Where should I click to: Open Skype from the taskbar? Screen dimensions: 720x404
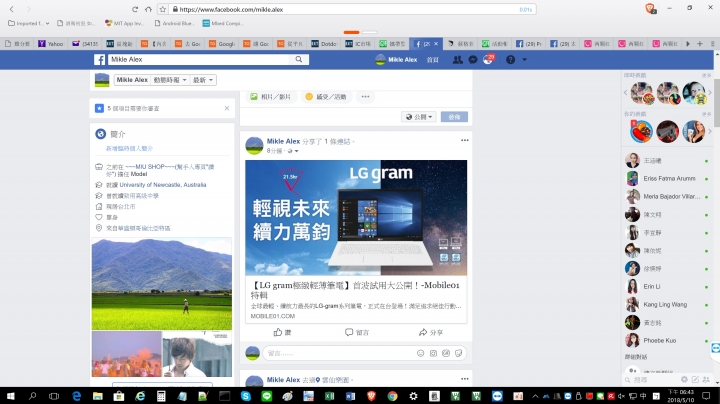point(246,396)
